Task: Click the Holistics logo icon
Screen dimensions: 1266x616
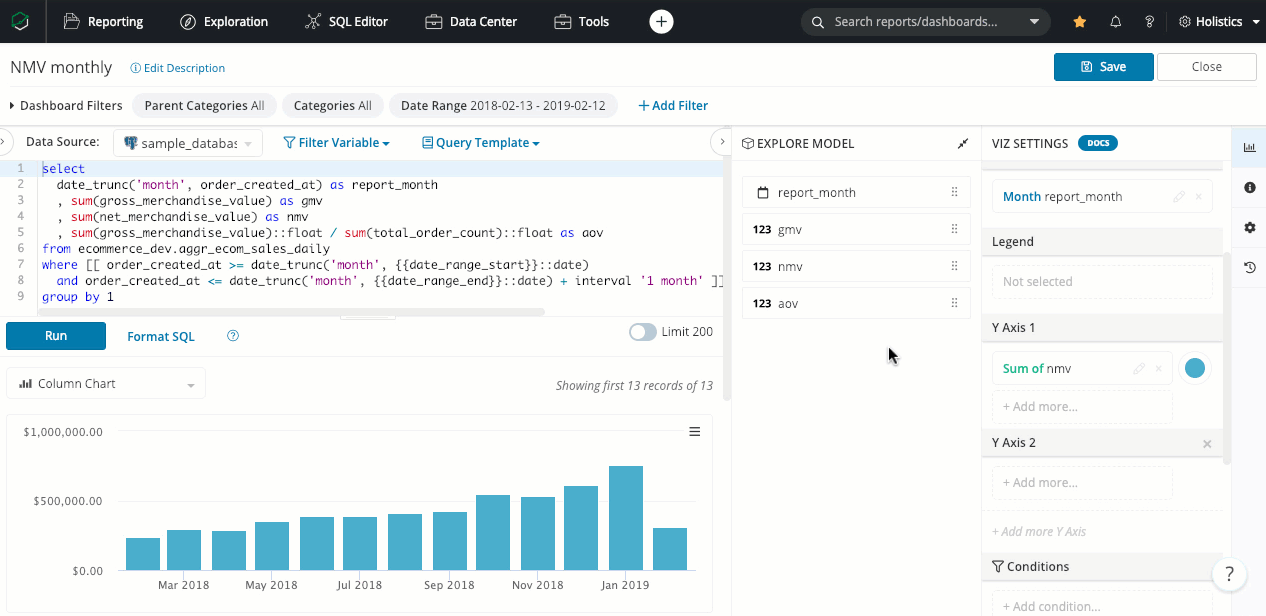Action: (21, 21)
